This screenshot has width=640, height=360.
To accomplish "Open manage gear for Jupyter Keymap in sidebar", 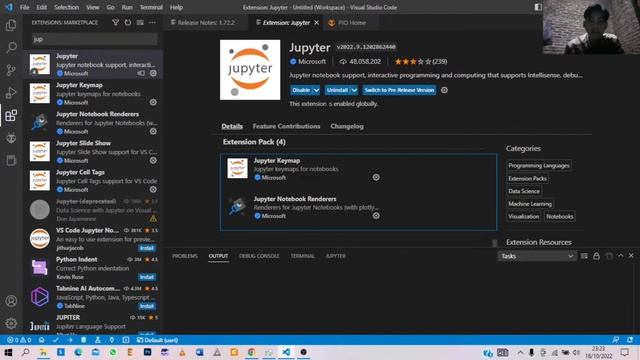I will [x=153, y=102].
